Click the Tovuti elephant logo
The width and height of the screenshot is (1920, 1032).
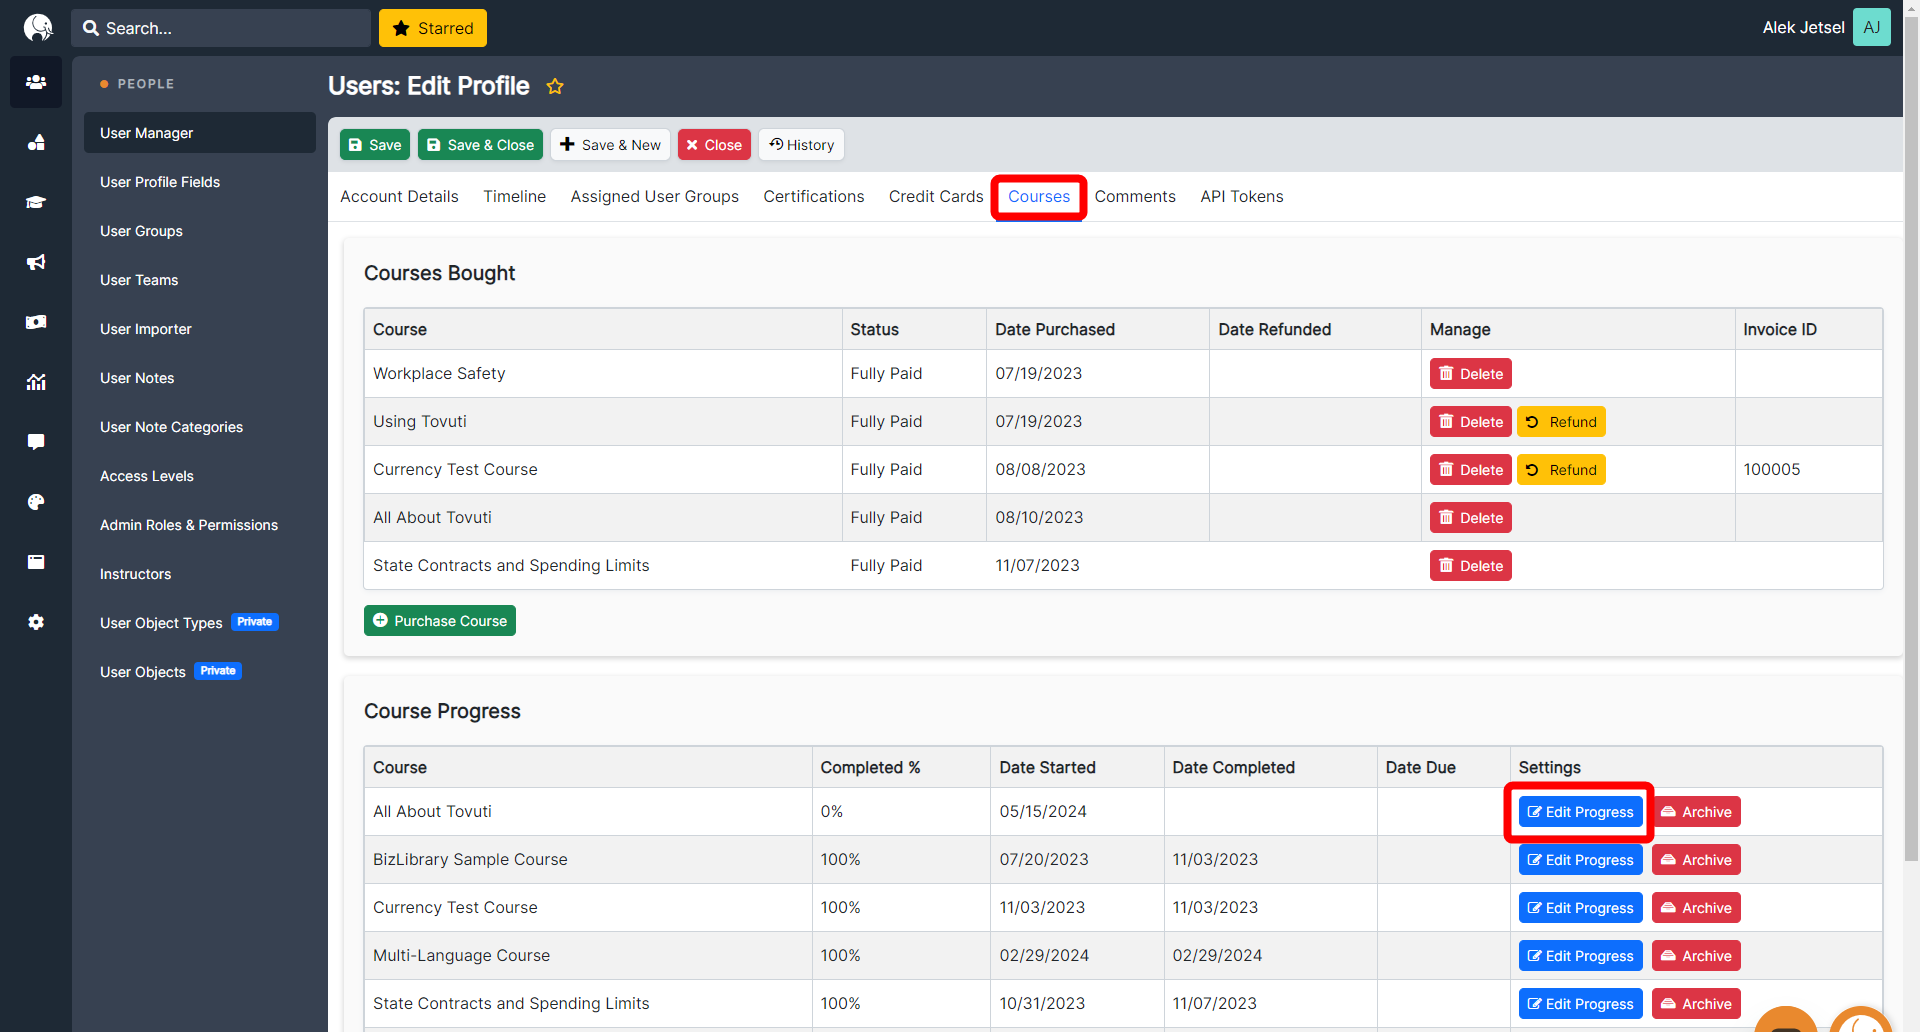click(x=38, y=27)
